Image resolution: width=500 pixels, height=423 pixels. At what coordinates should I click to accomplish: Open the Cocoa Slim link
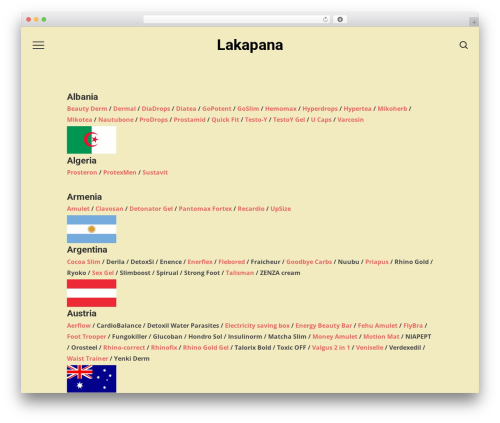coord(83,262)
